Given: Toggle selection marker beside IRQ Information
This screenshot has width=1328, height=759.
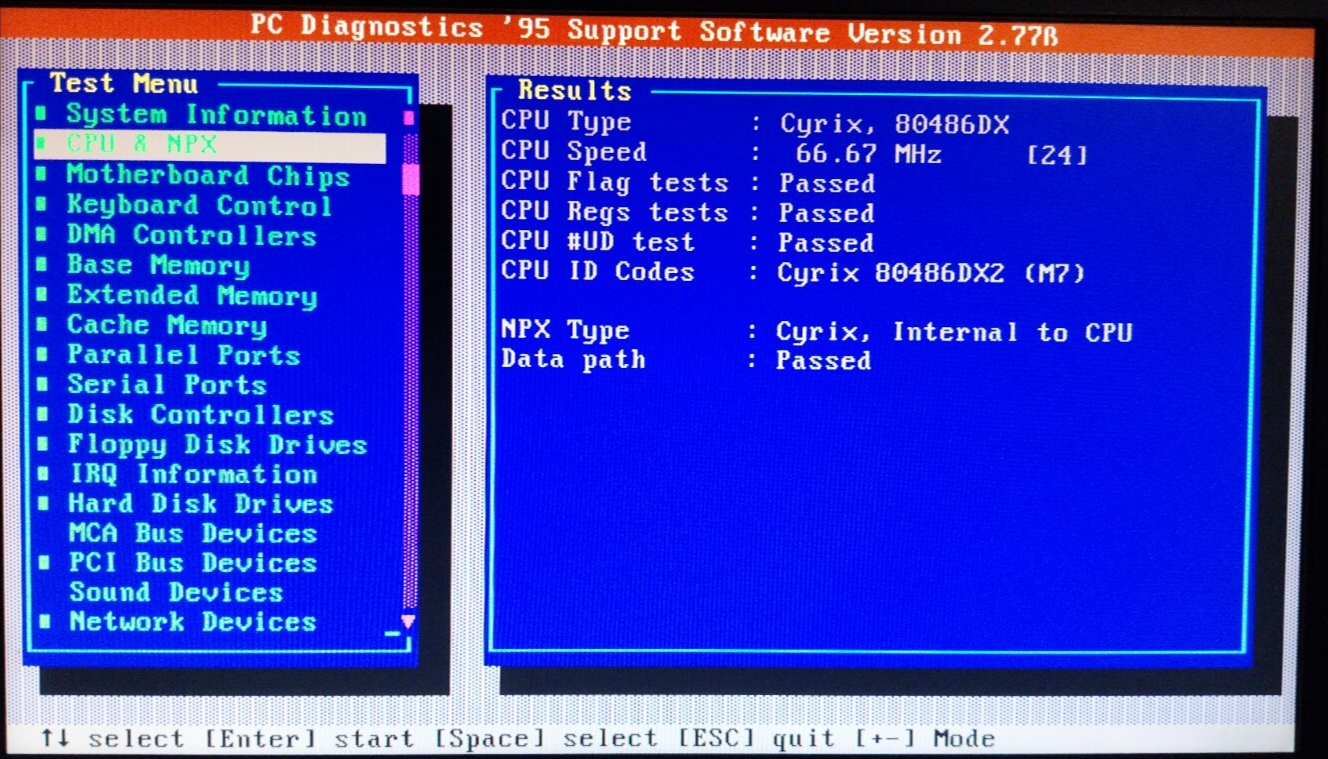Looking at the screenshot, I should 44,474.
